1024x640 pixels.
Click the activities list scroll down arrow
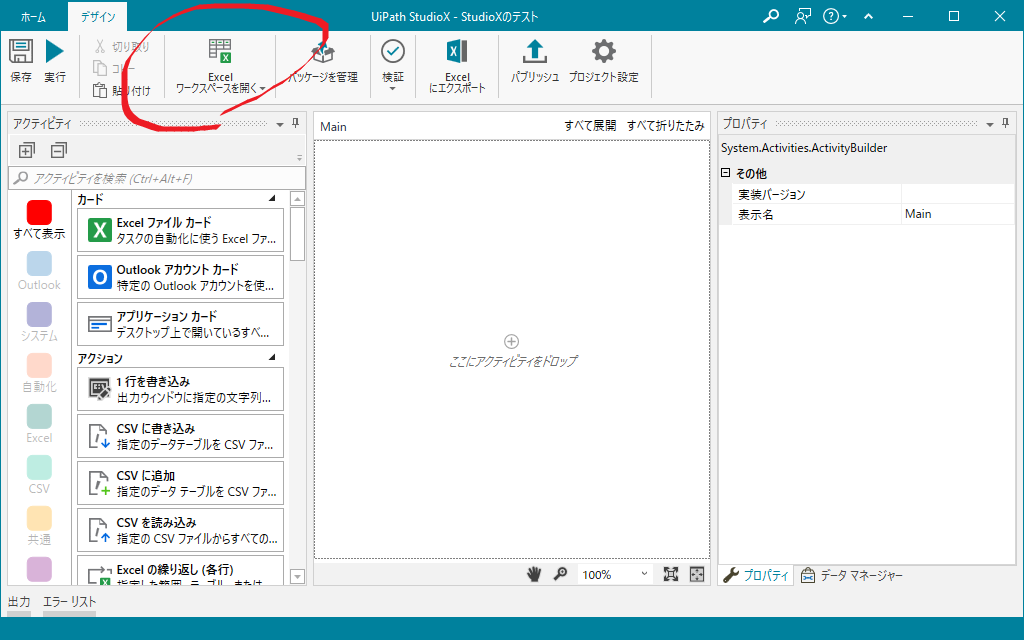pos(297,577)
